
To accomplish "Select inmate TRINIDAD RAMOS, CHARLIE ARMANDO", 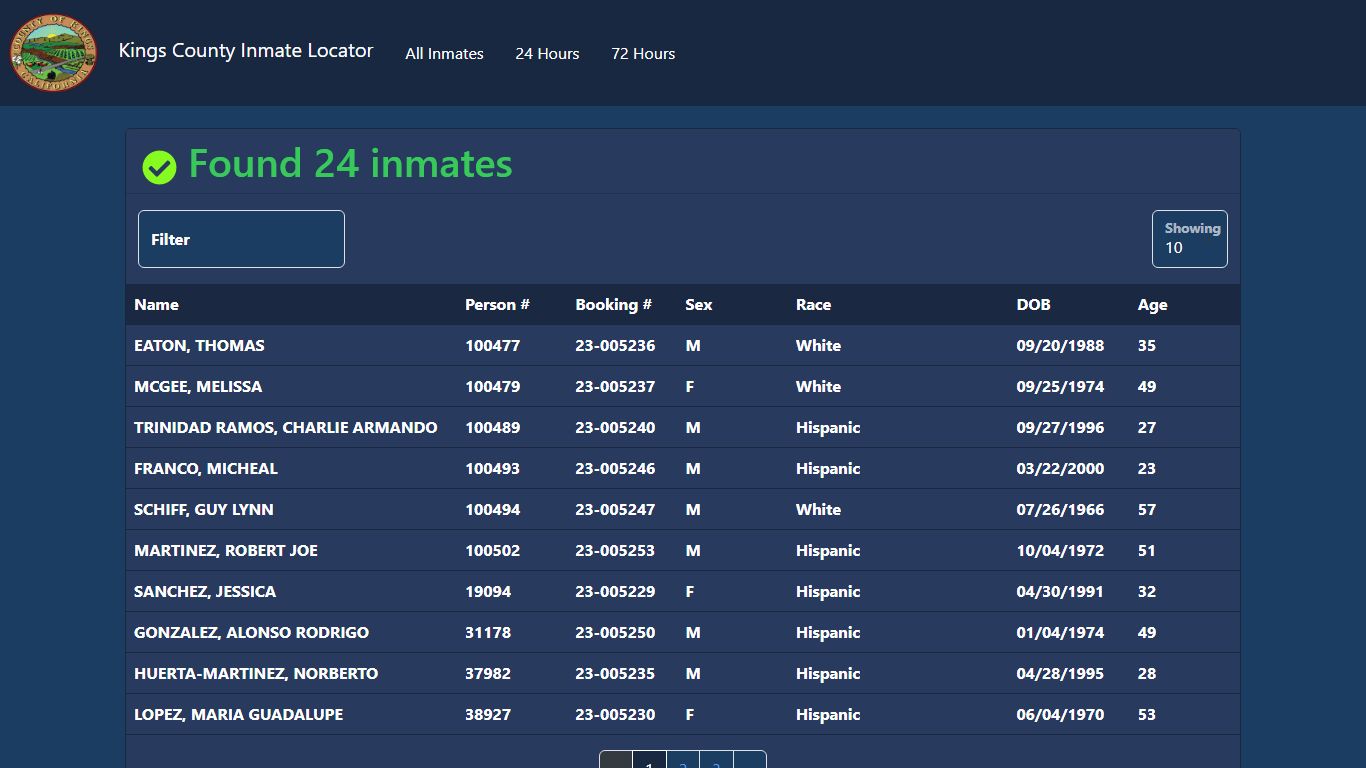I will click(286, 428).
